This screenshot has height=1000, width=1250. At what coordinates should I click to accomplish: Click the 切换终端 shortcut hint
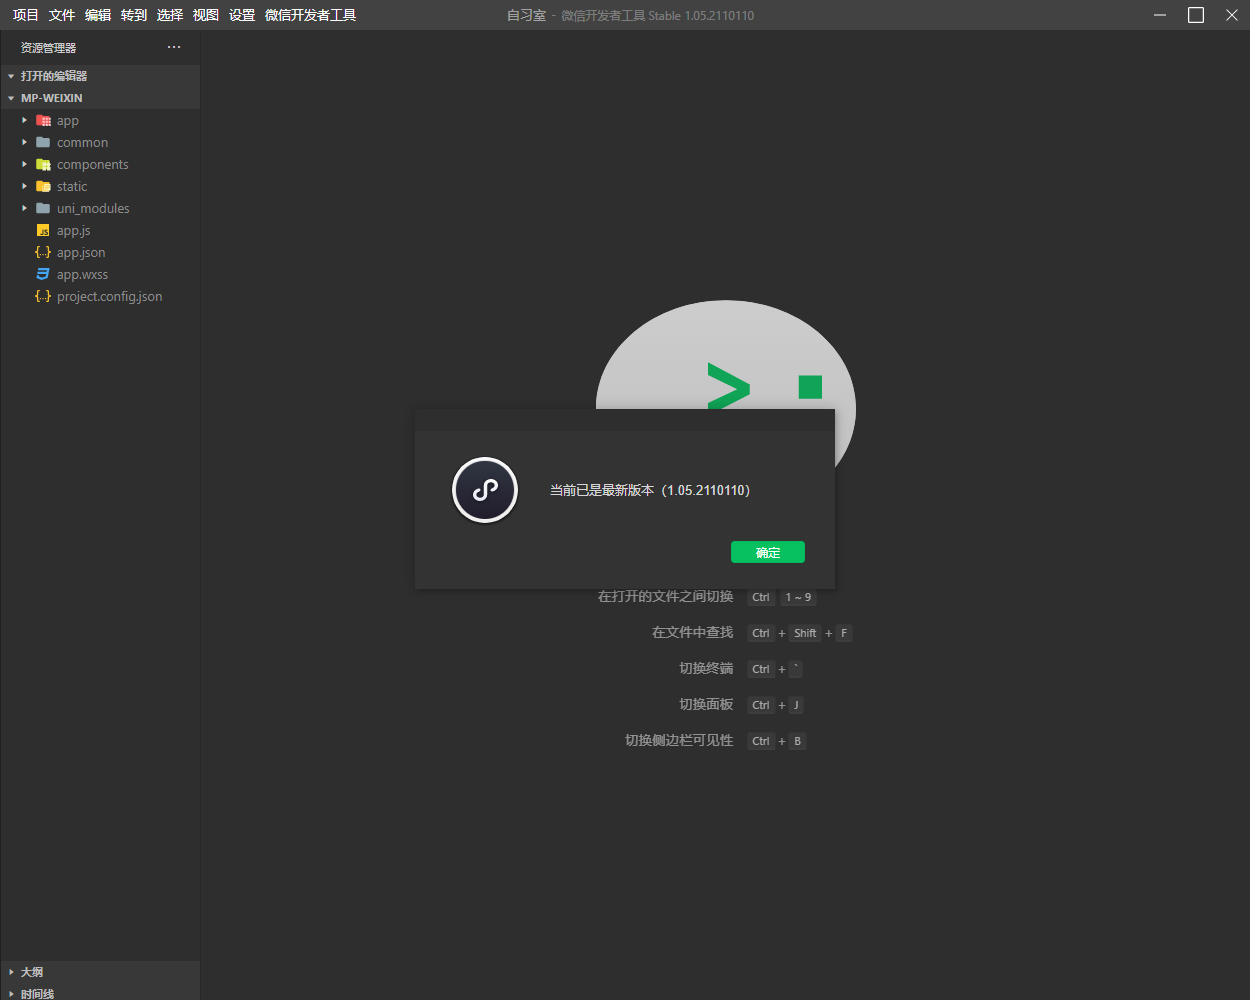click(x=707, y=668)
